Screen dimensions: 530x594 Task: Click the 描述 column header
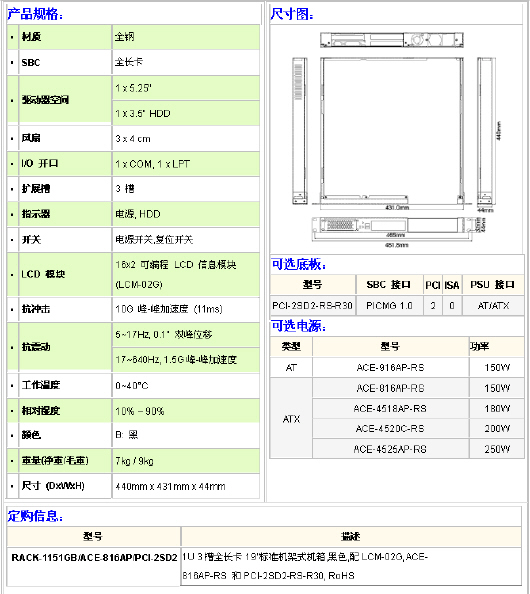coord(351,536)
